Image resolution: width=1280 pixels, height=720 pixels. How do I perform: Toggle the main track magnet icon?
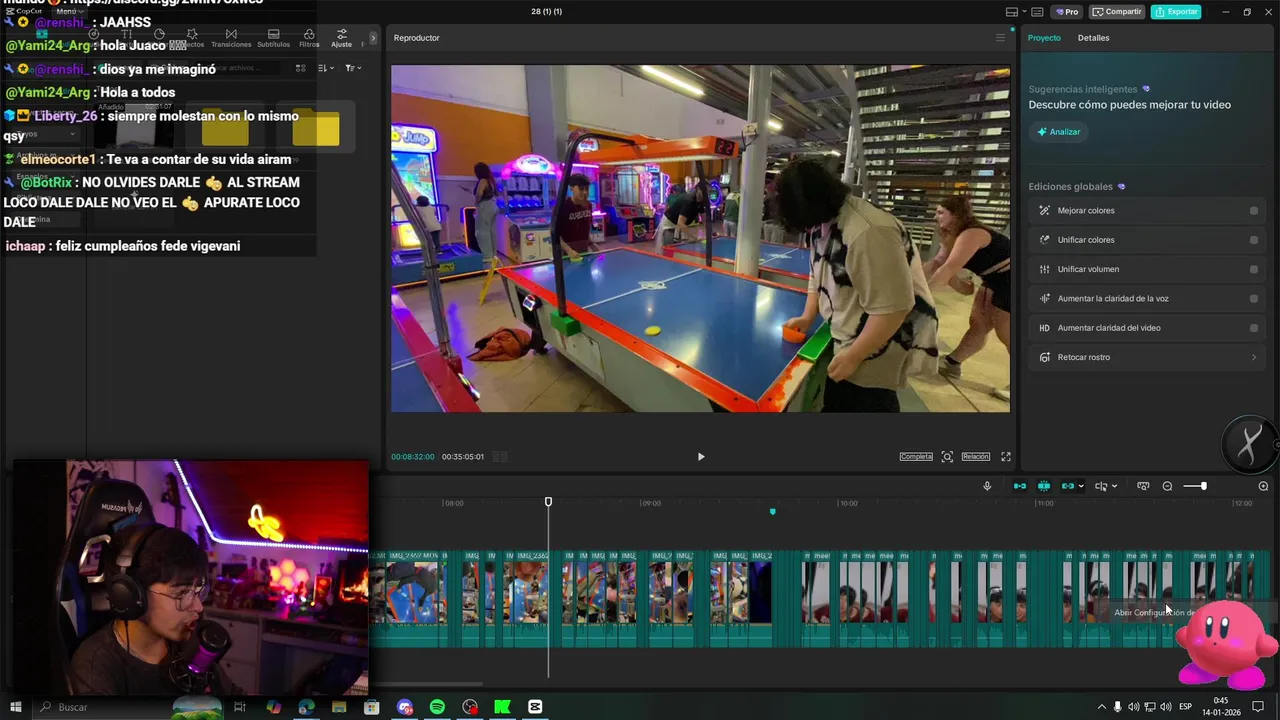point(1020,486)
